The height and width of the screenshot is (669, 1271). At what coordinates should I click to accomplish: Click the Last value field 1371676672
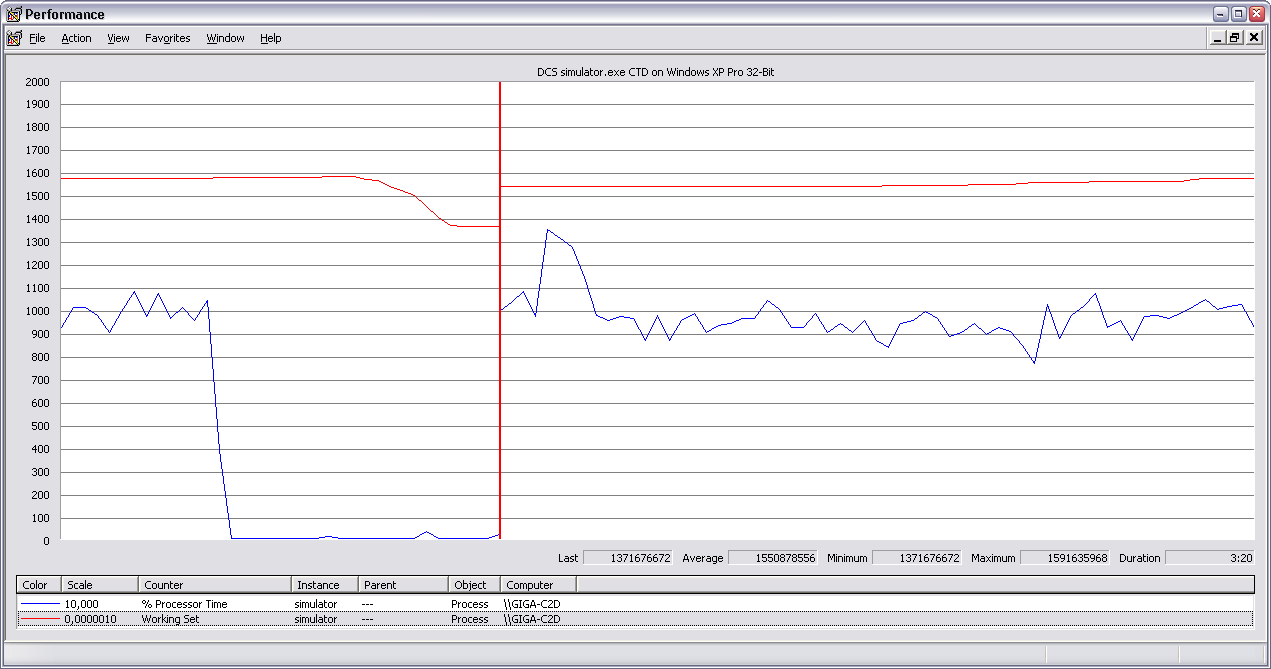tap(628, 558)
